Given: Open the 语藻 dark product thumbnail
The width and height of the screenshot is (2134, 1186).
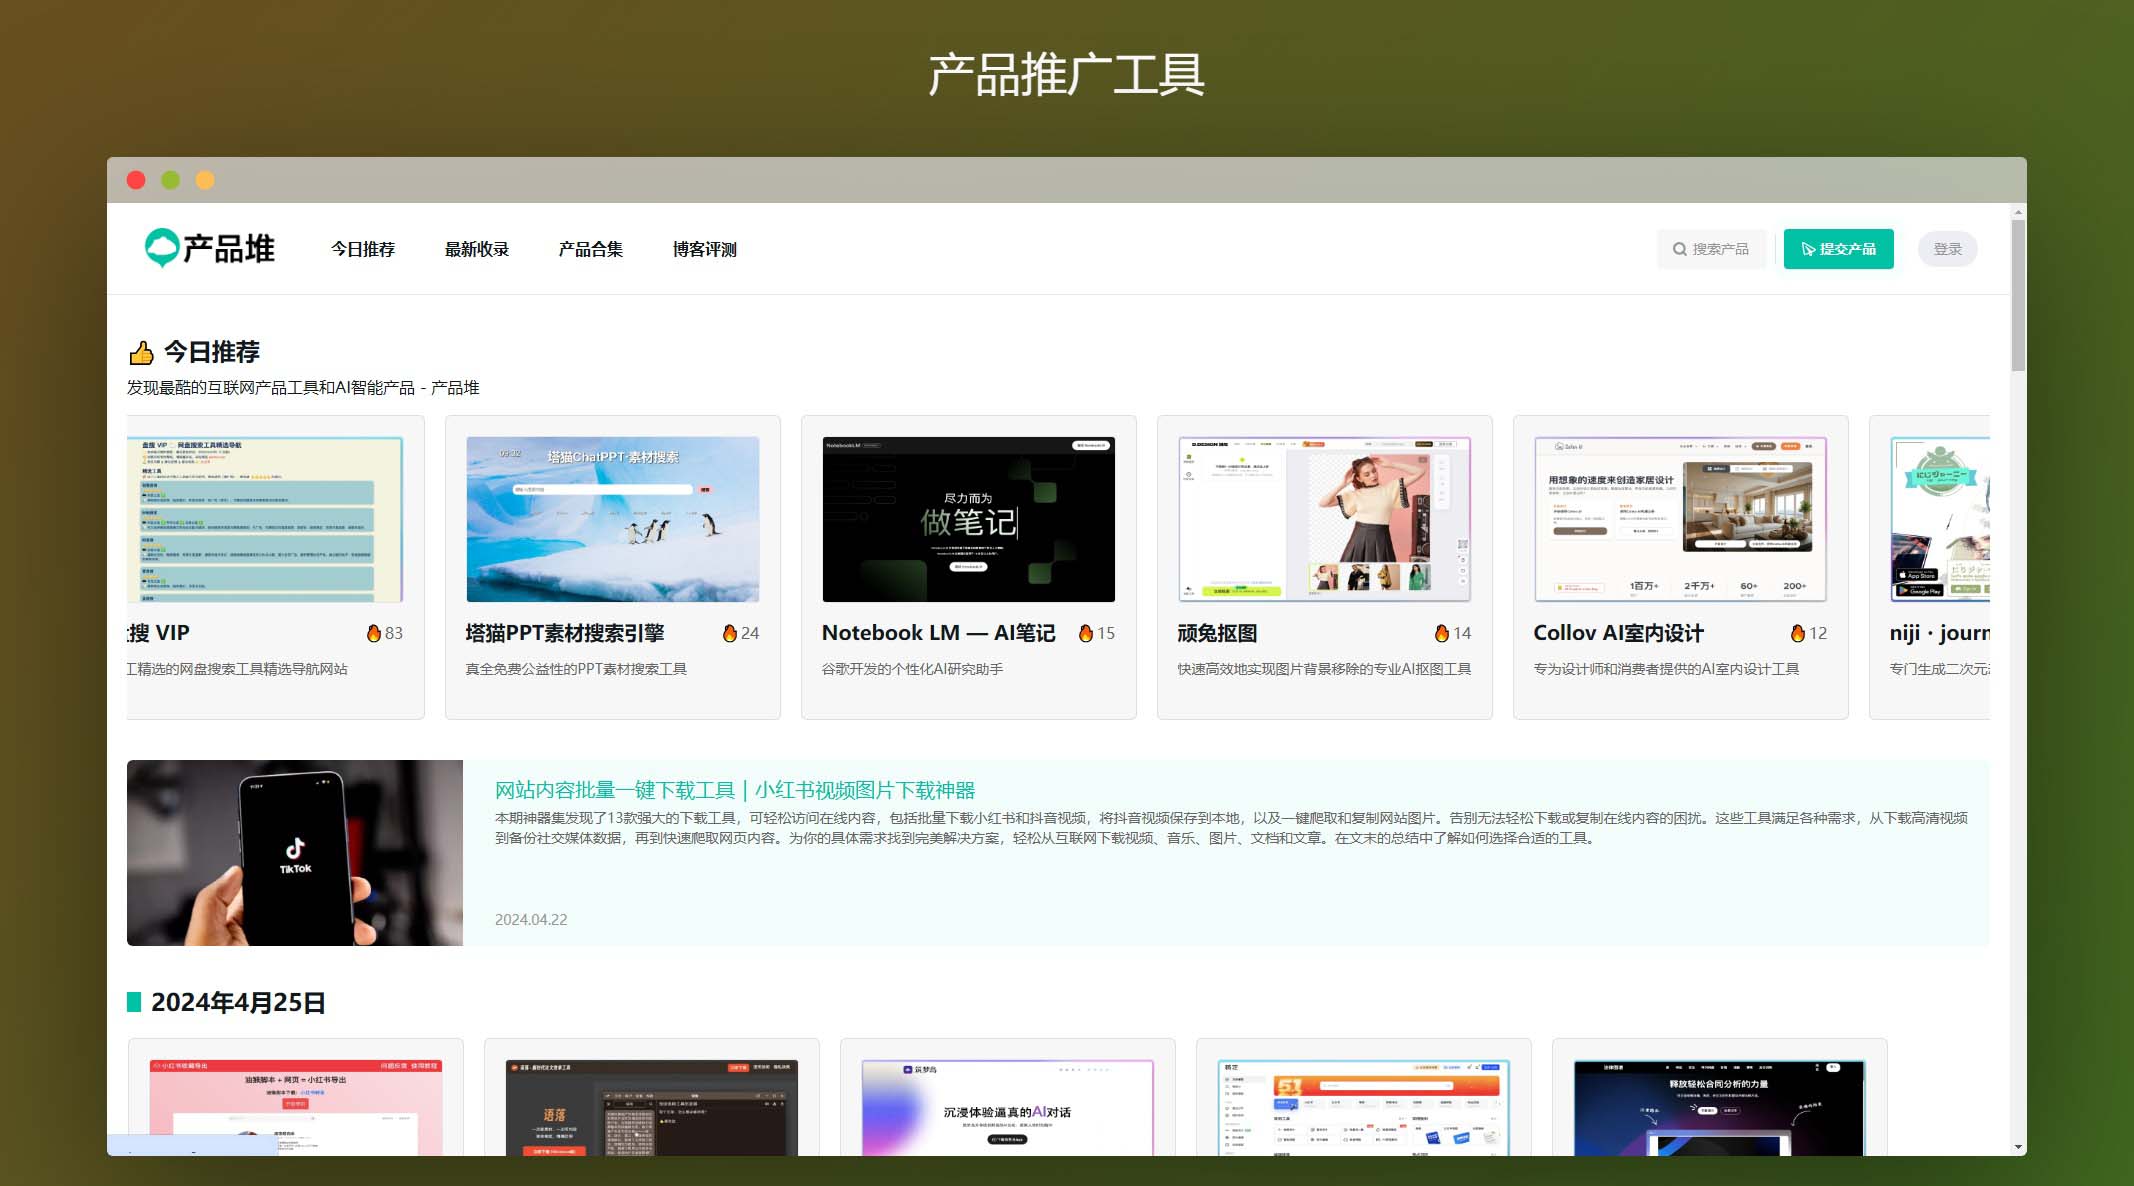Looking at the screenshot, I should point(652,1108).
